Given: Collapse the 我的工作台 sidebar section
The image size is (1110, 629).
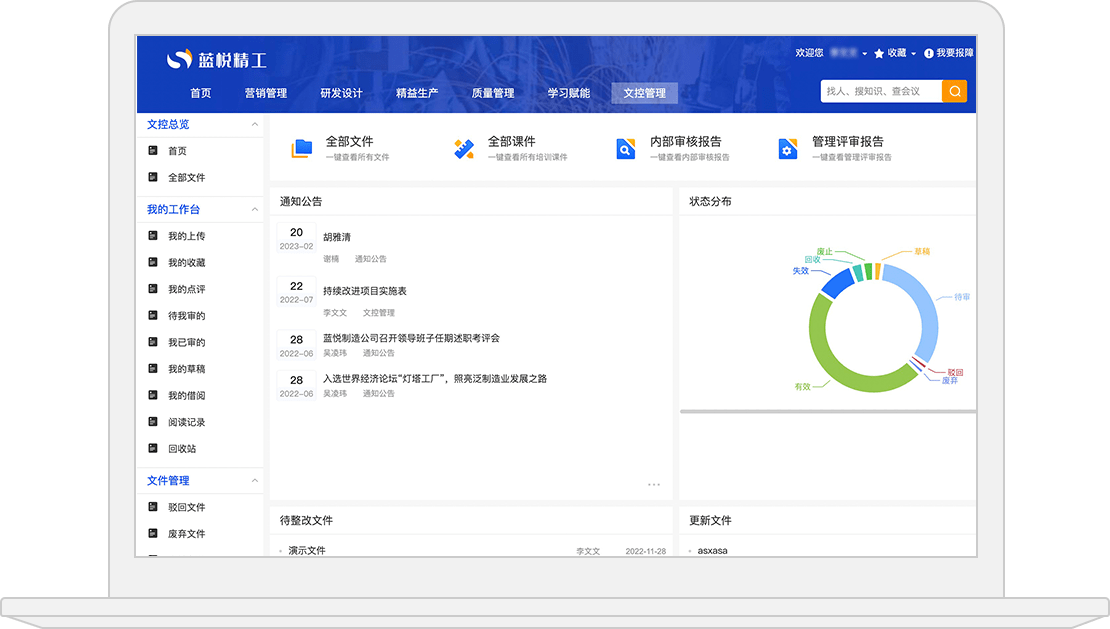Looking at the screenshot, I should tap(255, 210).
